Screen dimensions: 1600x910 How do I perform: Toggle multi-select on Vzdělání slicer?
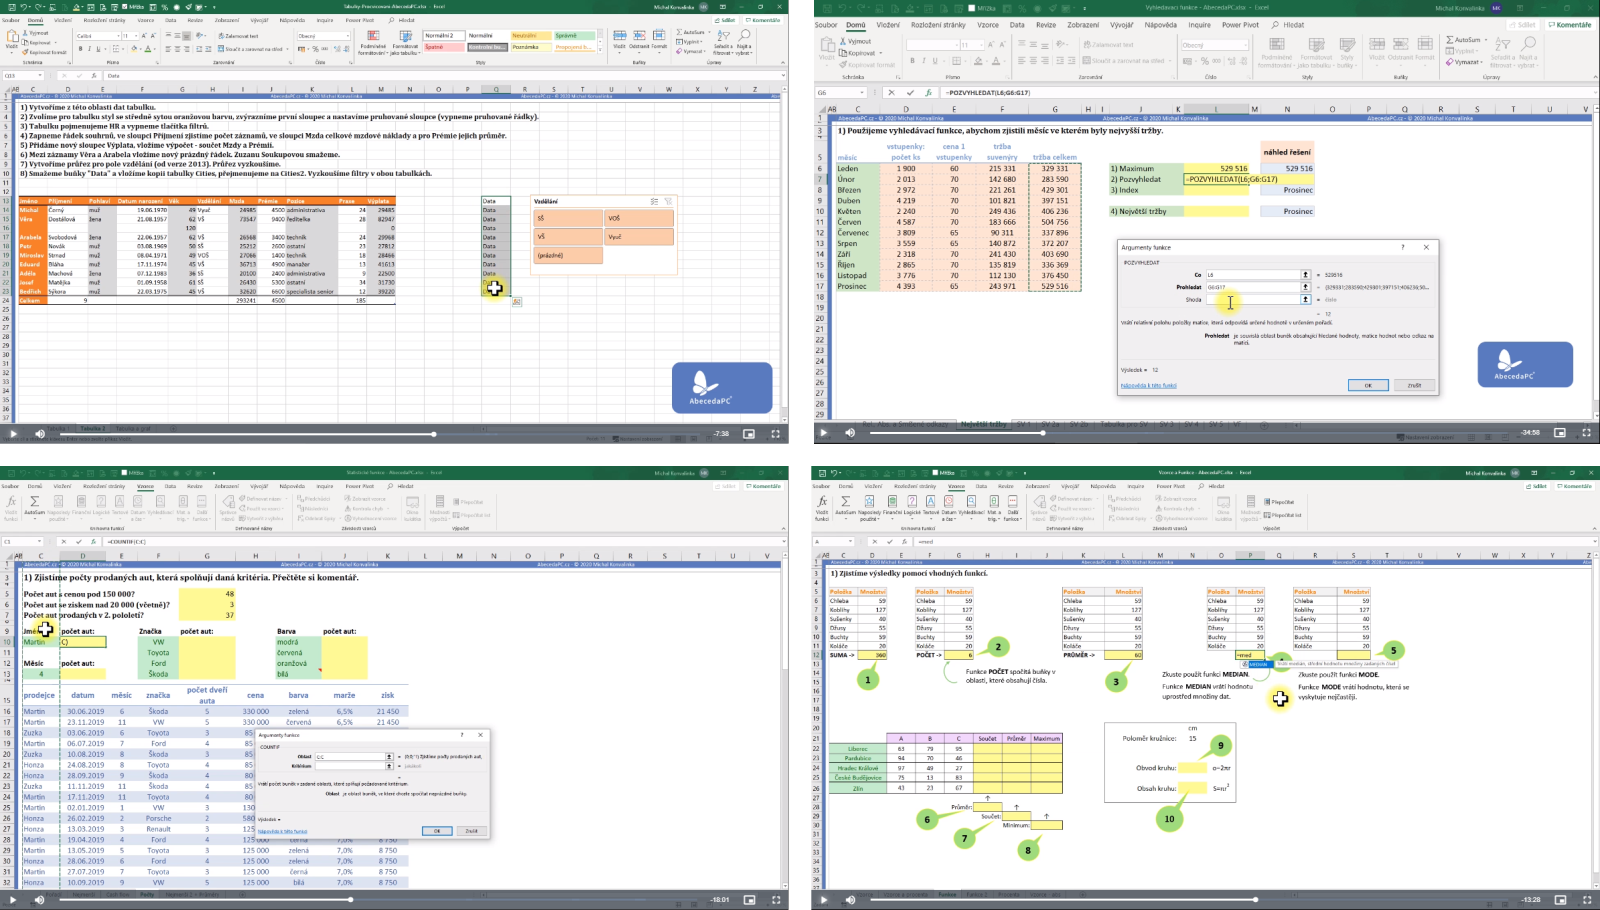click(x=655, y=201)
